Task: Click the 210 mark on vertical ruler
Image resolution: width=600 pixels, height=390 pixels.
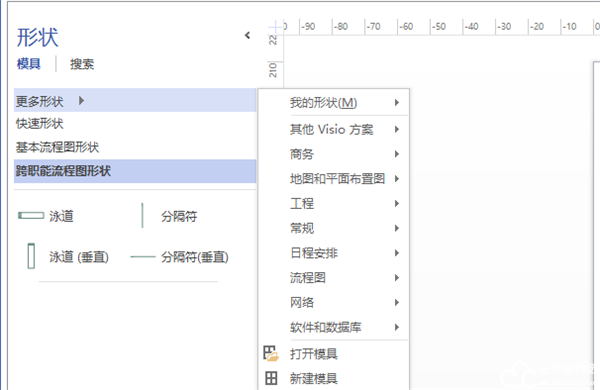Action: [x=273, y=70]
